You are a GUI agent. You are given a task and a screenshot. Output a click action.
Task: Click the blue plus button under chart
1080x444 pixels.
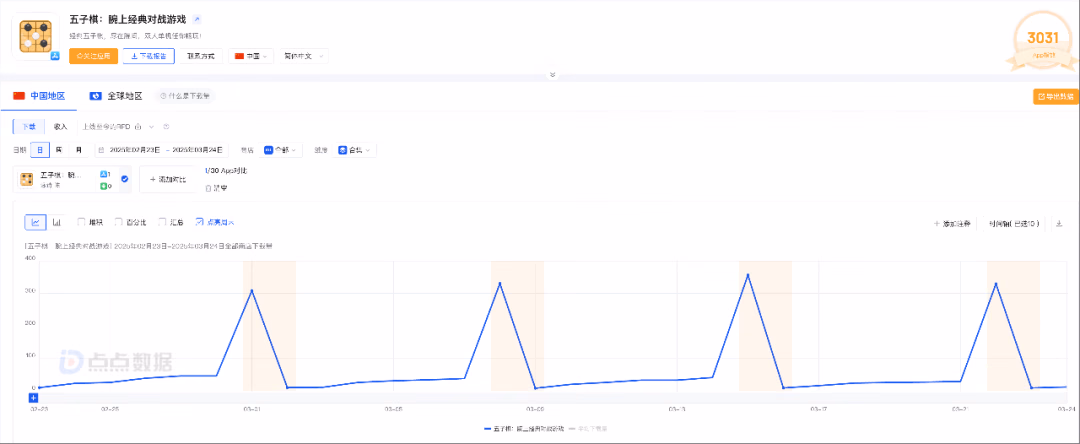coord(33,397)
